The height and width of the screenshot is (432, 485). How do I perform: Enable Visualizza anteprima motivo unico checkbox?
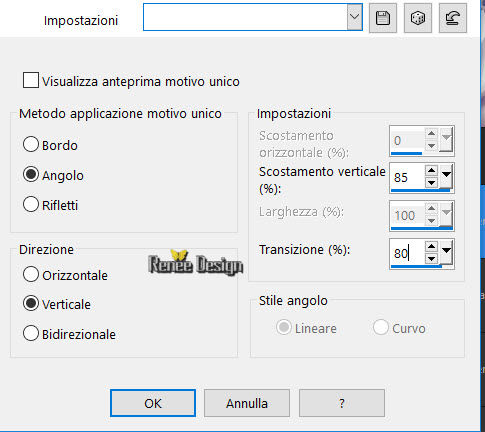[31, 80]
